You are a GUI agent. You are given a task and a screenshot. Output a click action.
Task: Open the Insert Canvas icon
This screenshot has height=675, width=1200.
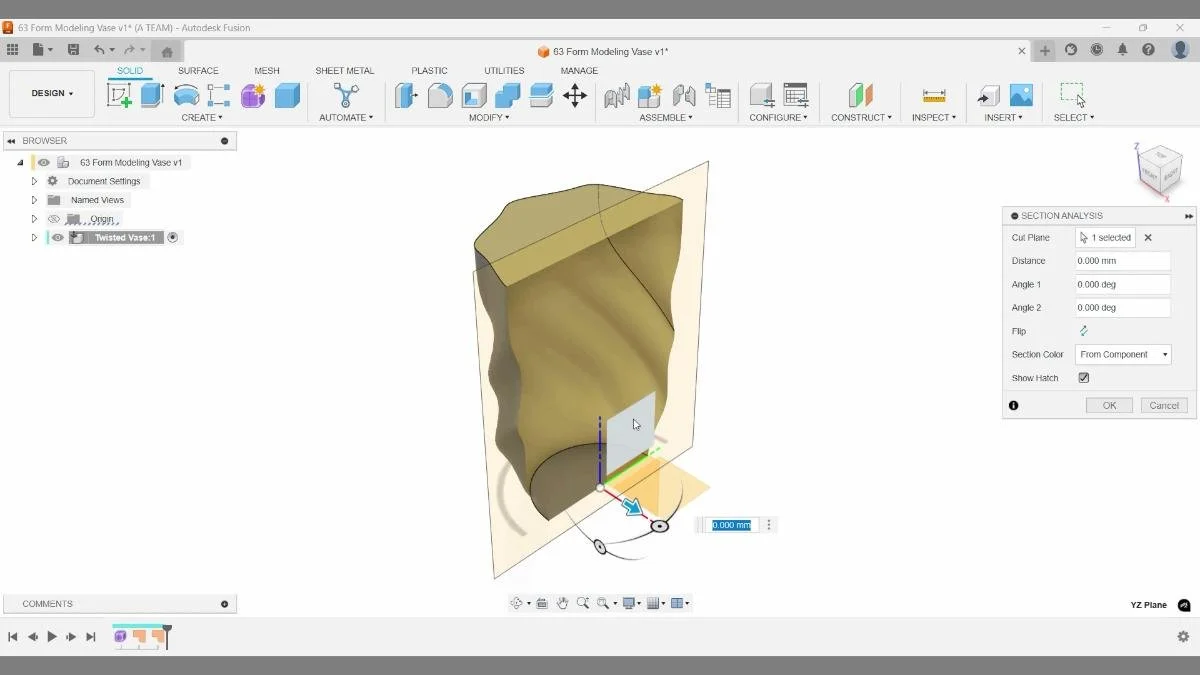click(1020, 95)
